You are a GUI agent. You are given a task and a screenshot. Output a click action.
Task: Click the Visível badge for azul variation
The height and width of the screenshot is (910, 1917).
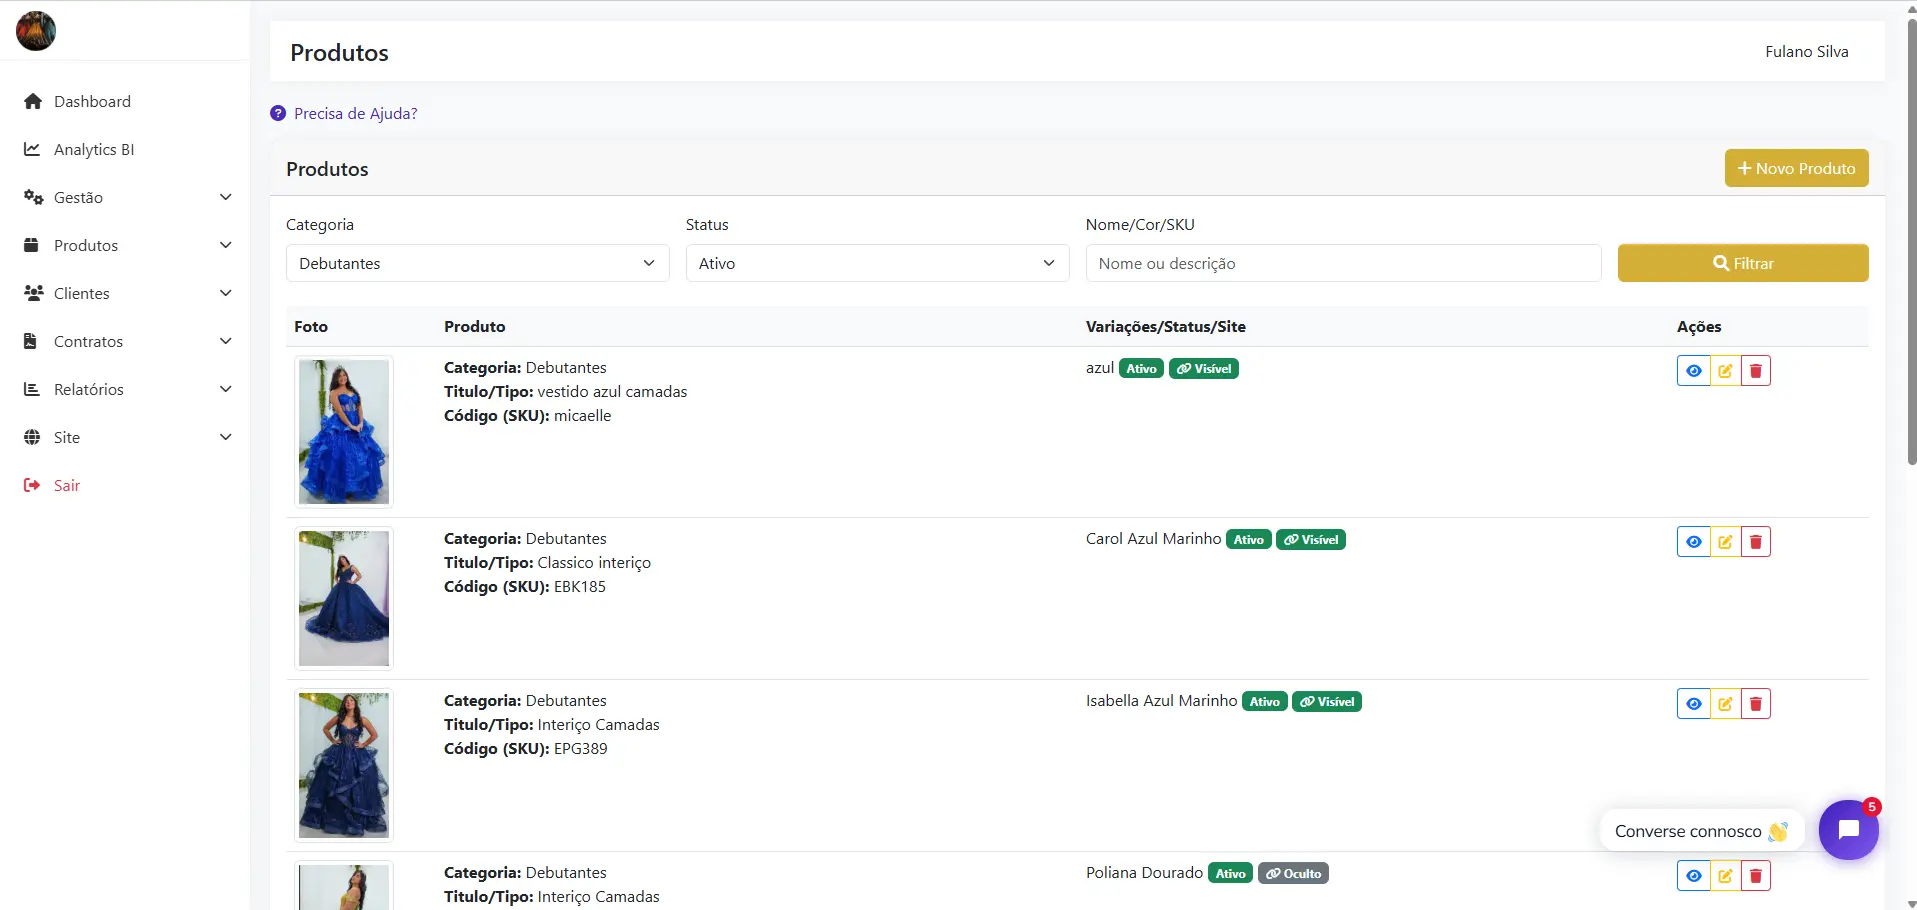[x=1204, y=369]
